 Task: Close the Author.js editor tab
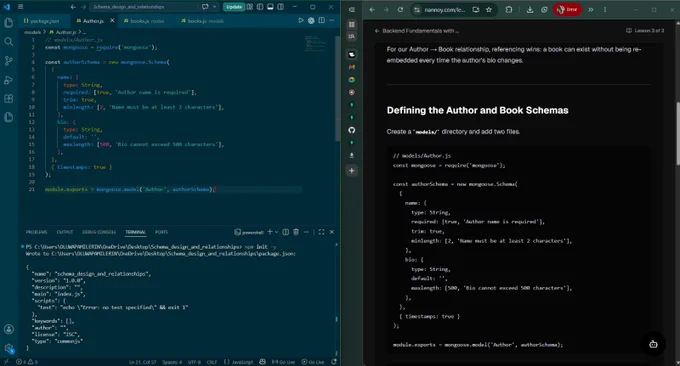tap(112, 20)
